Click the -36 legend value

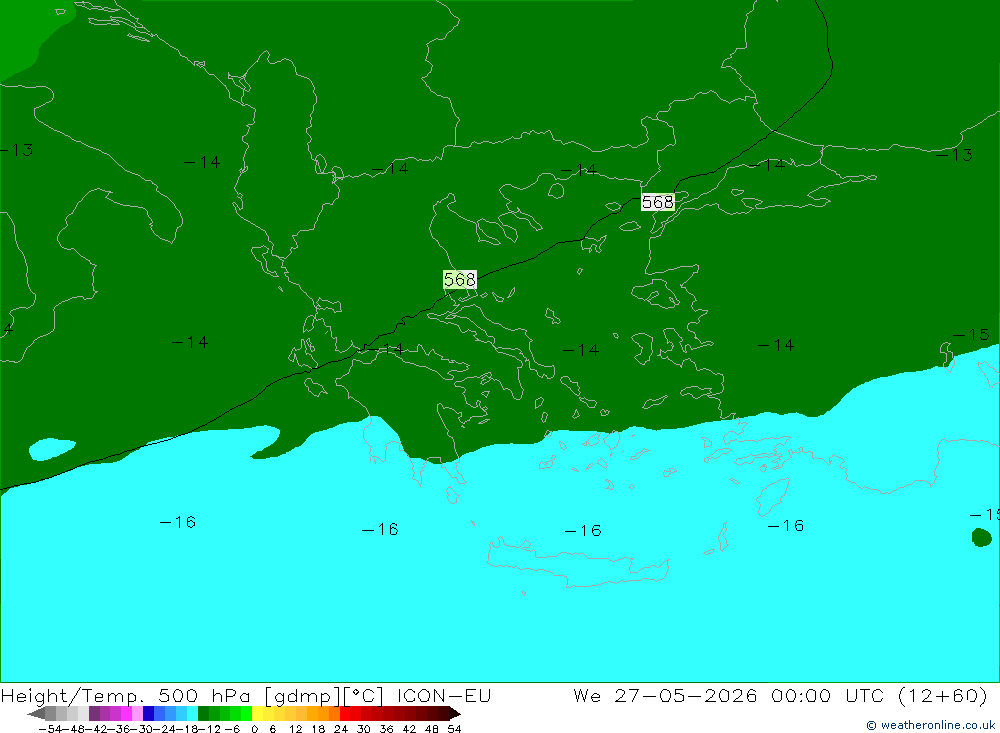pyautogui.click(x=119, y=729)
